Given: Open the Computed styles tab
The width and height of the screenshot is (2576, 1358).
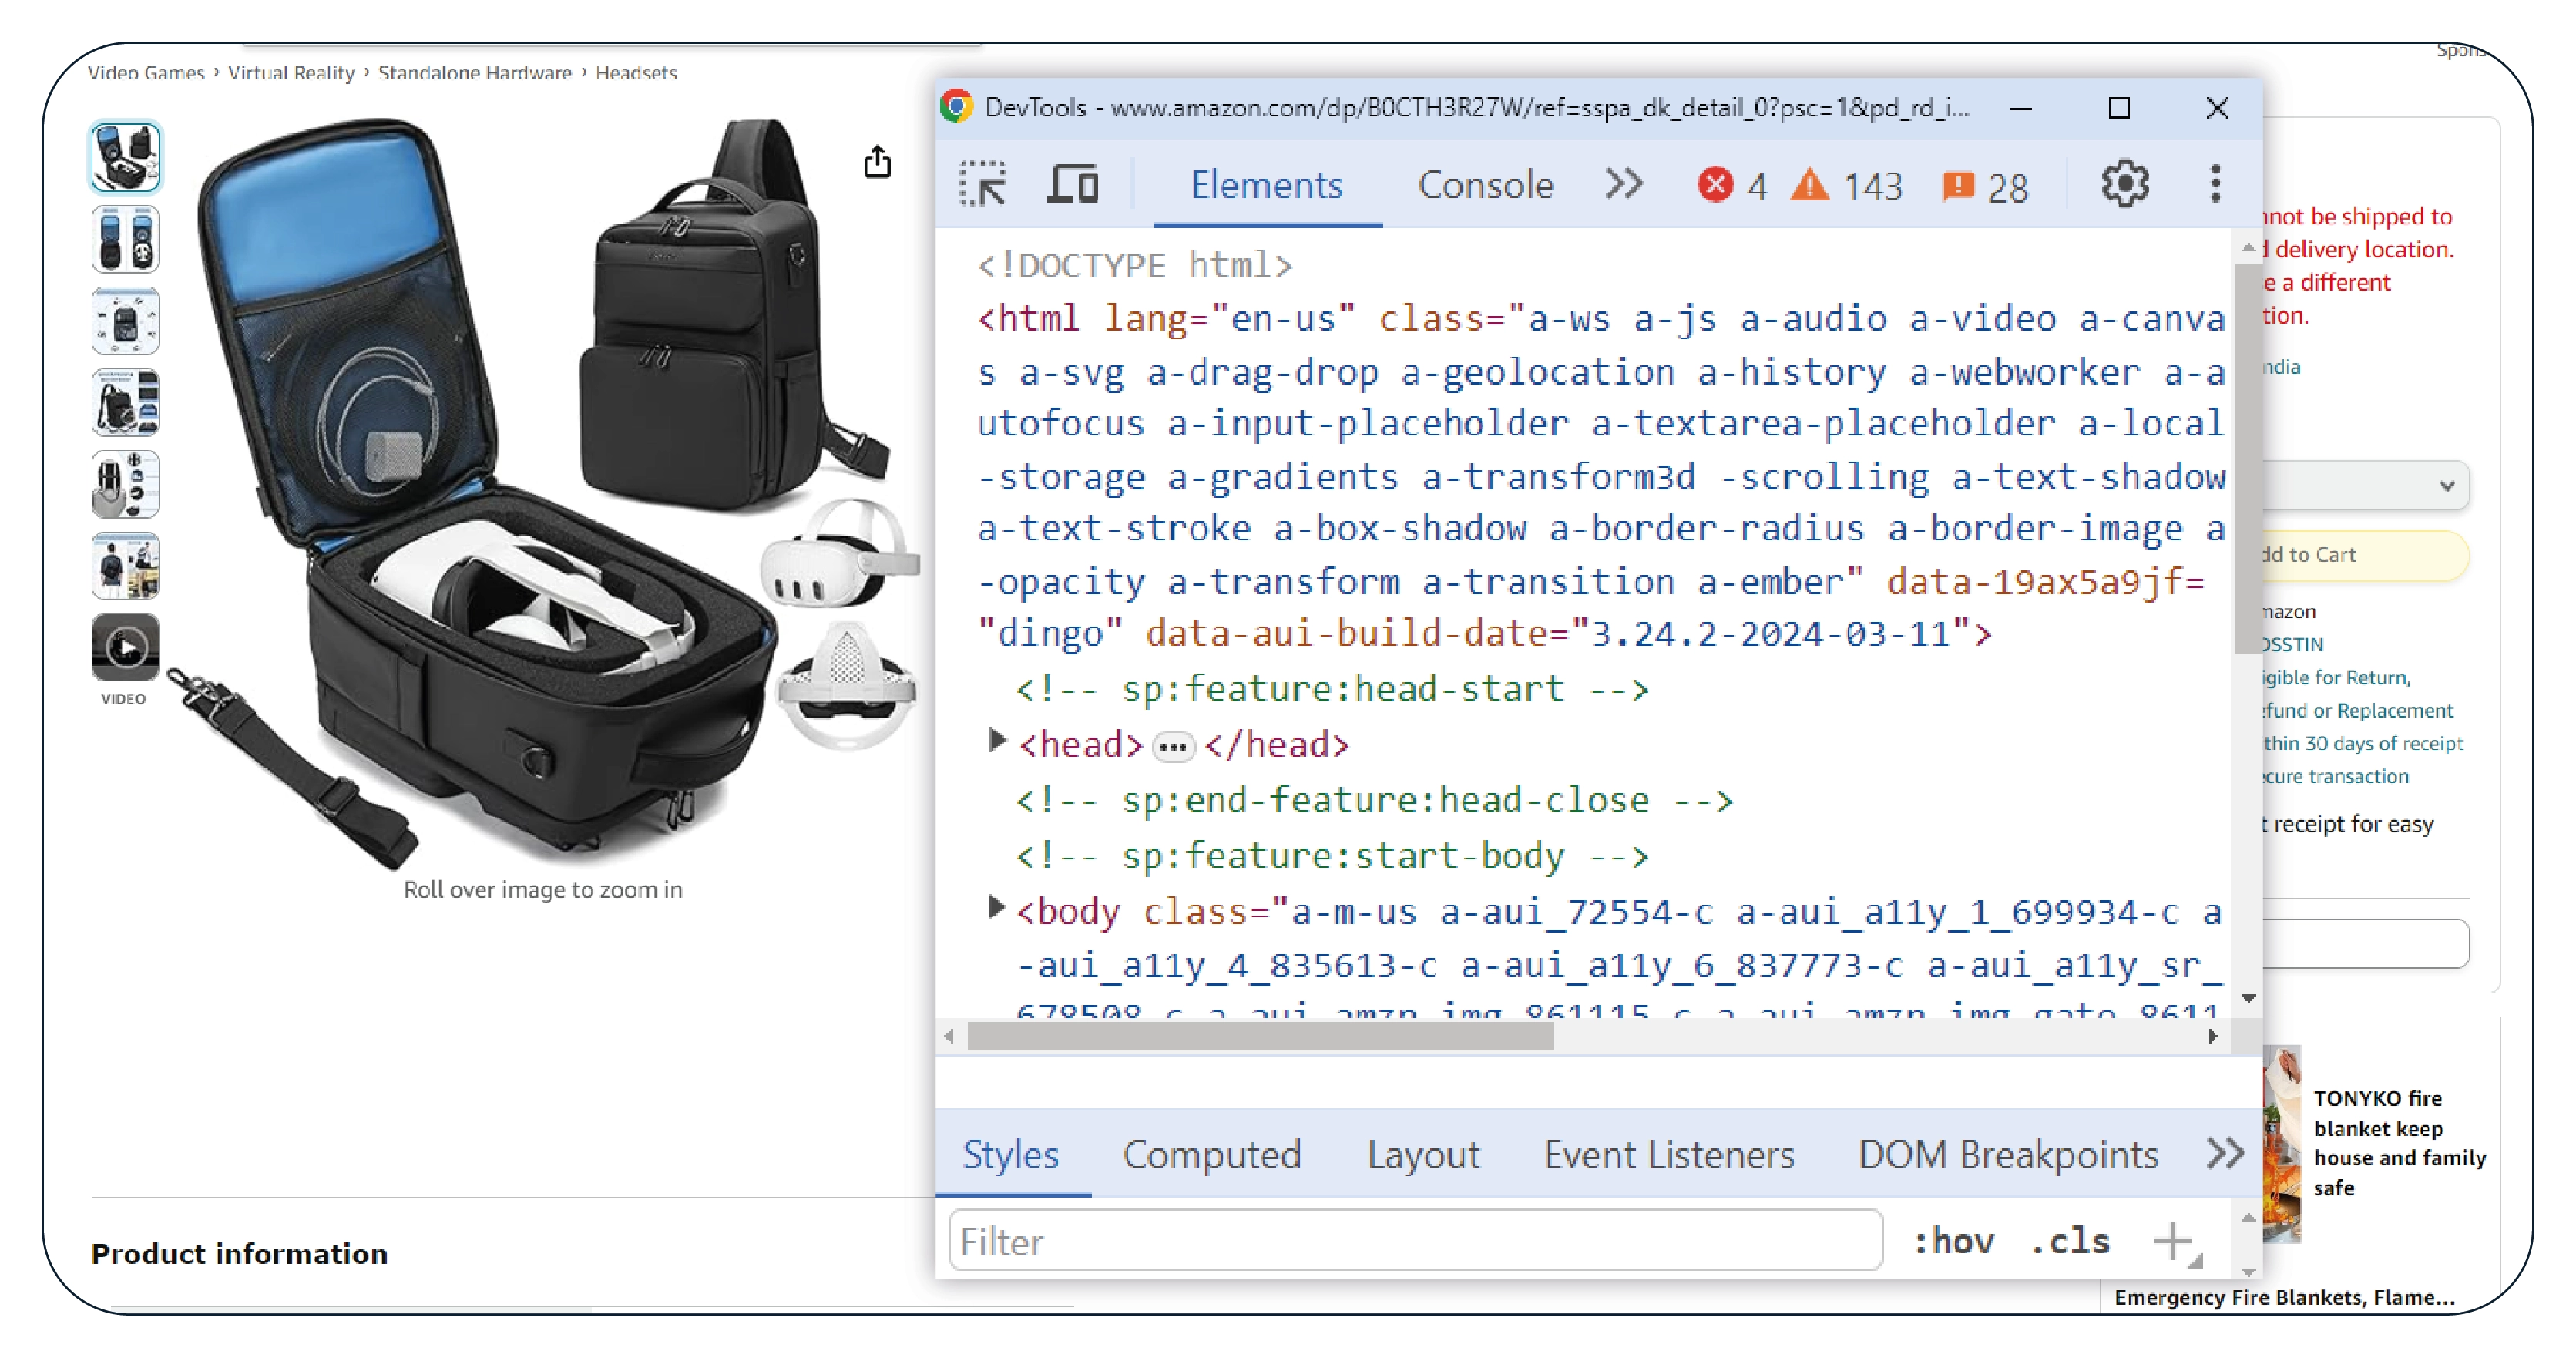Looking at the screenshot, I should (1211, 1155).
